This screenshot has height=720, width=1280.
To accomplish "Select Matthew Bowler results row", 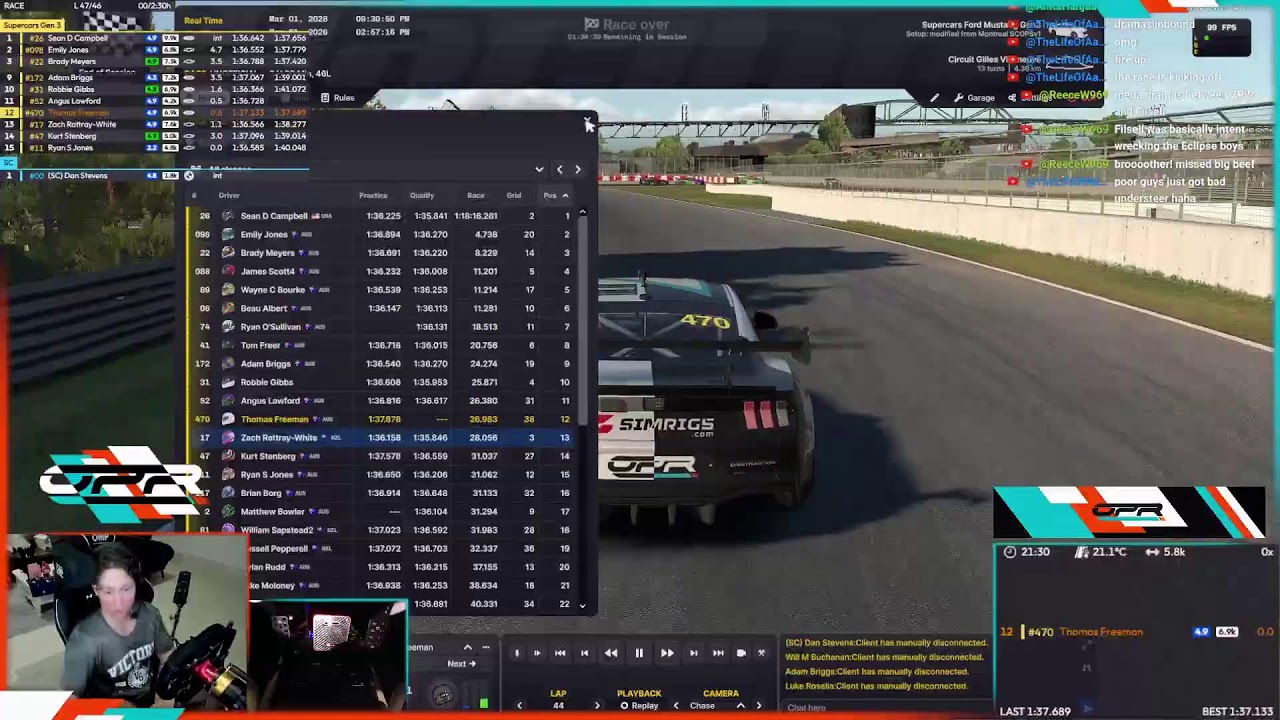I will pyautogui.click(x=381, y=511).
